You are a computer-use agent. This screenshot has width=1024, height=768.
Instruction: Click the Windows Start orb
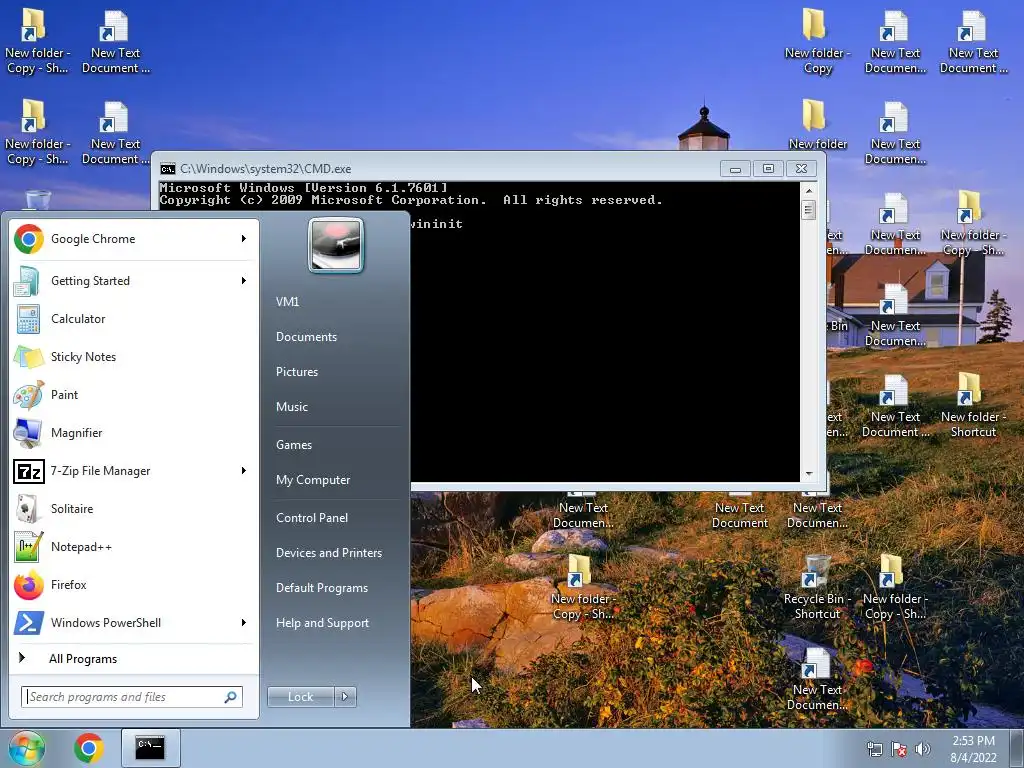(26, 748)
